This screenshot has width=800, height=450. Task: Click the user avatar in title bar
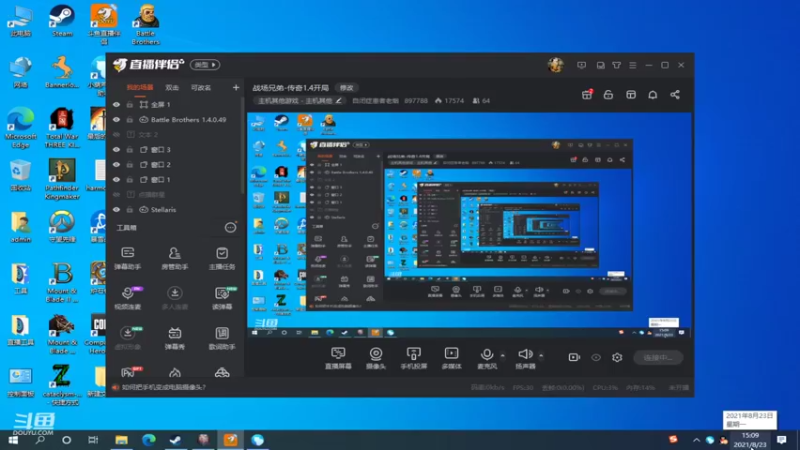(556, 65)
